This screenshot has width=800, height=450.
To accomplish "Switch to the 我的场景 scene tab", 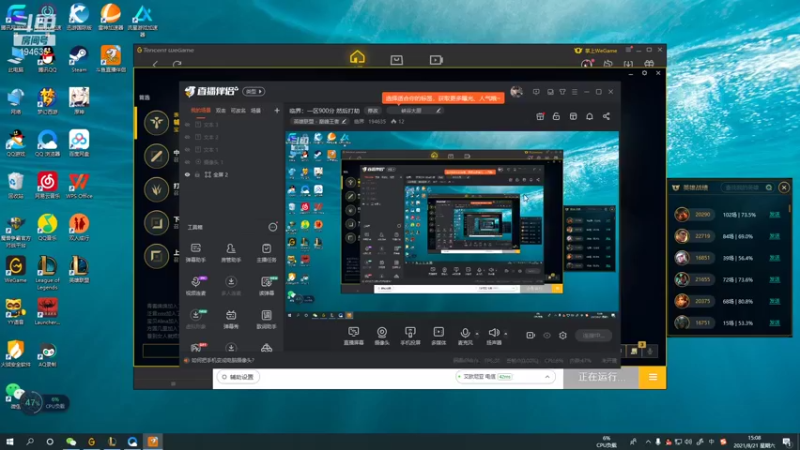I will click(201, 111).
